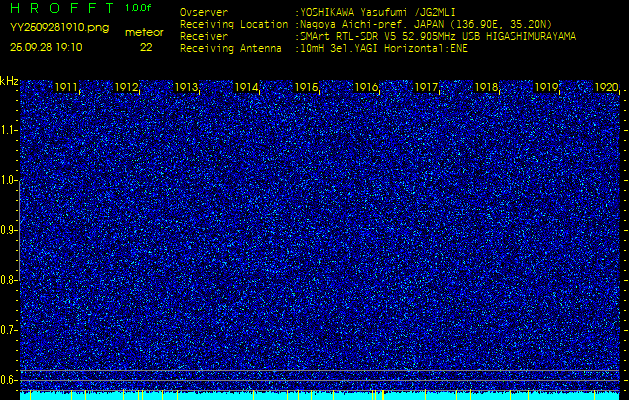Click the 1919 time label
The width and height of the screenshot is (629, 400).
tap(546, 87)
